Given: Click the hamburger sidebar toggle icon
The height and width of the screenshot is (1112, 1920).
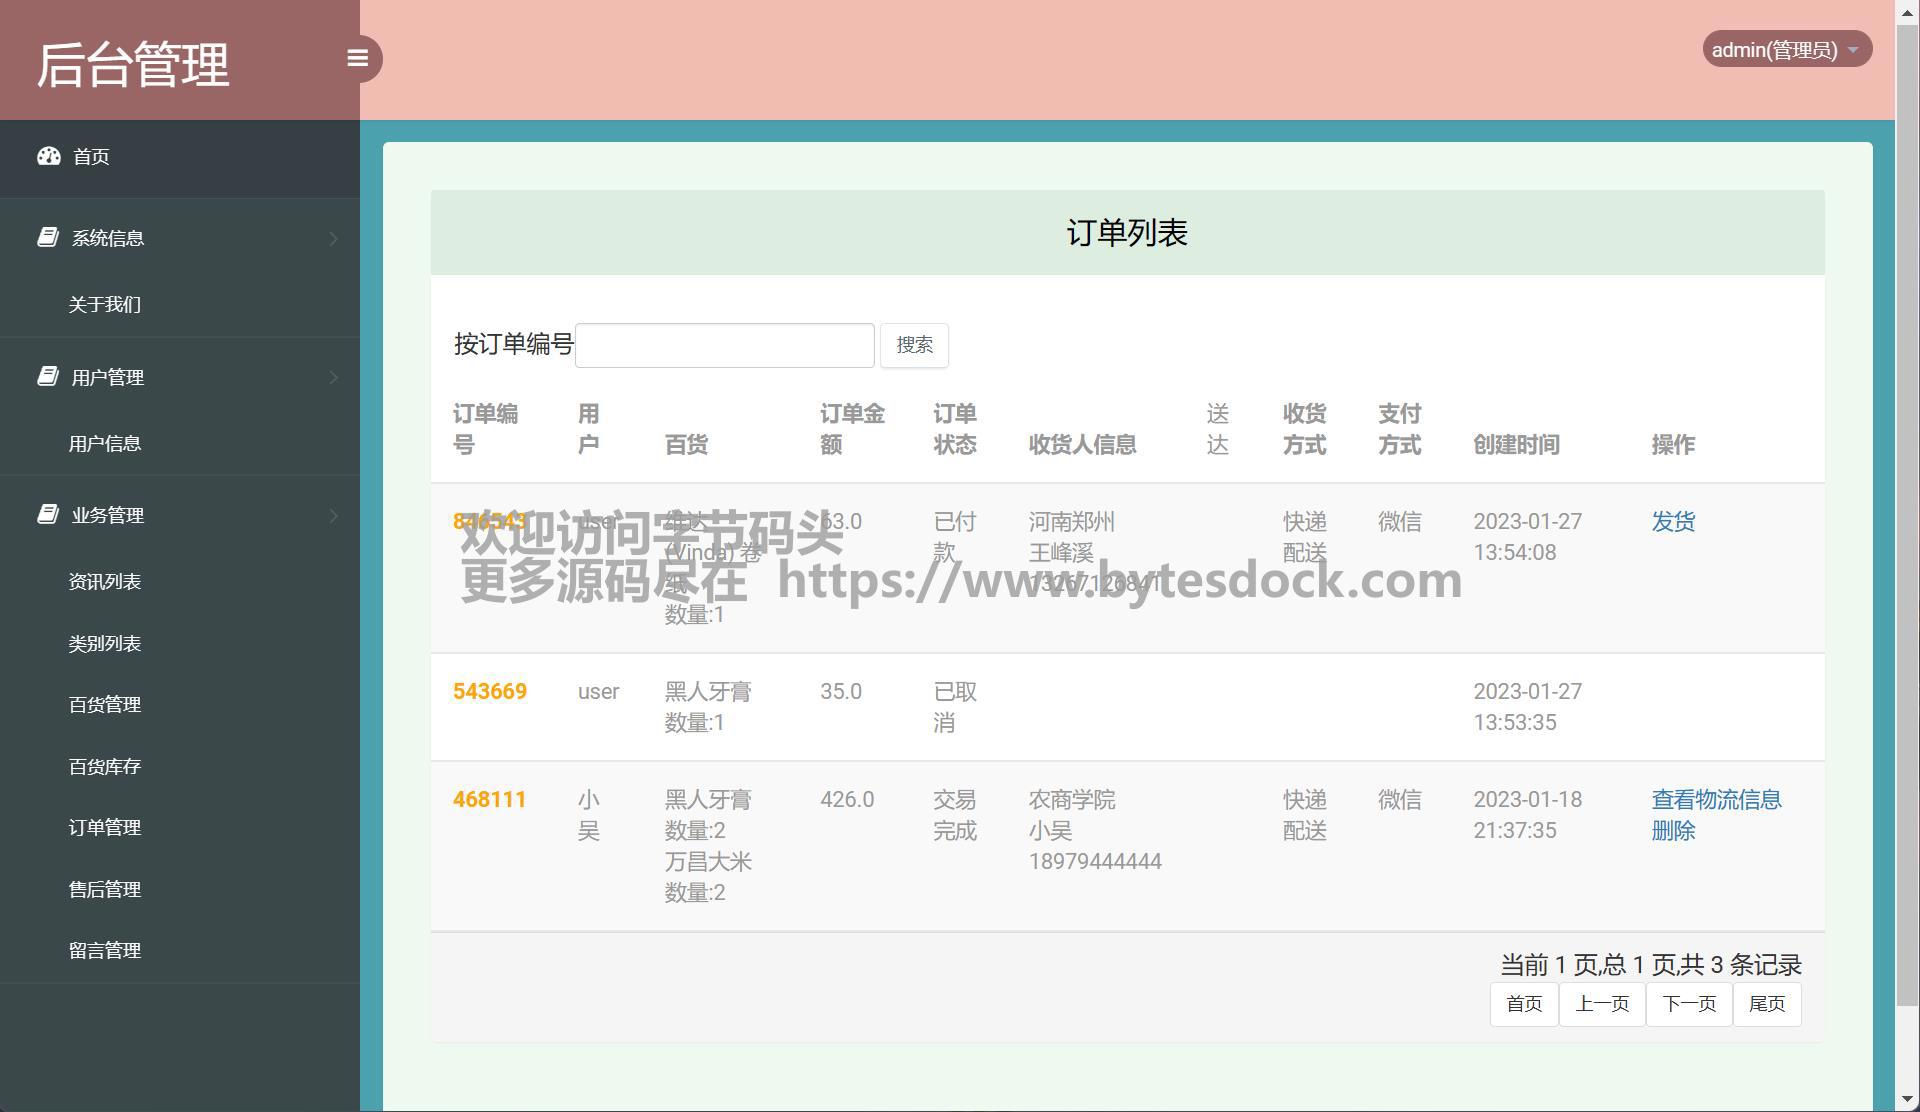Looking at the screenshot, I should [x=357, y=58].
